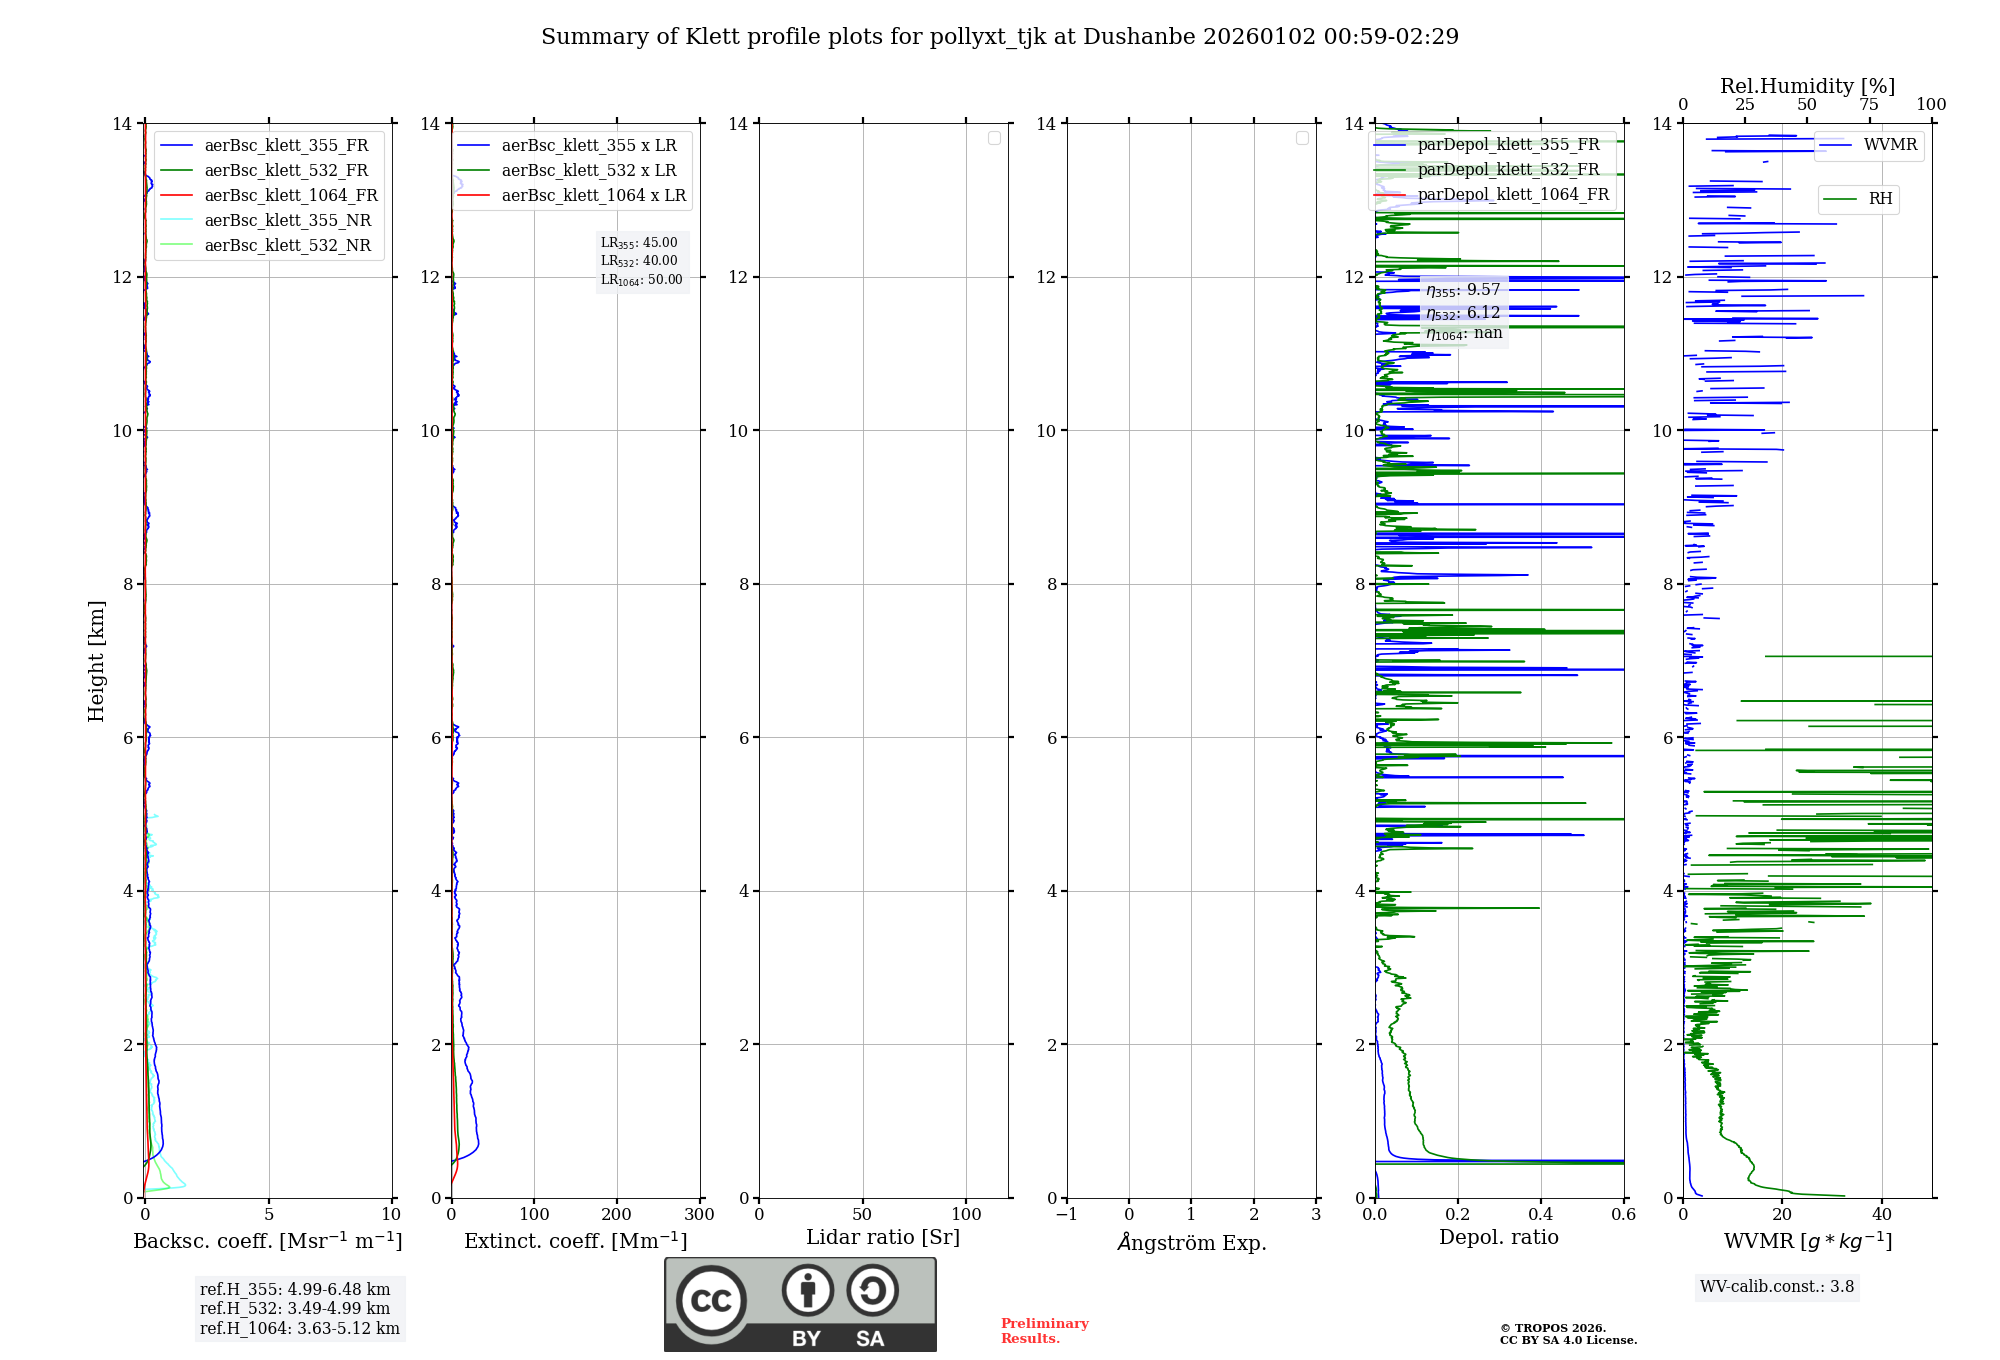Click the parDepol_klett_532_FR legend label

tap(1508, 170)
